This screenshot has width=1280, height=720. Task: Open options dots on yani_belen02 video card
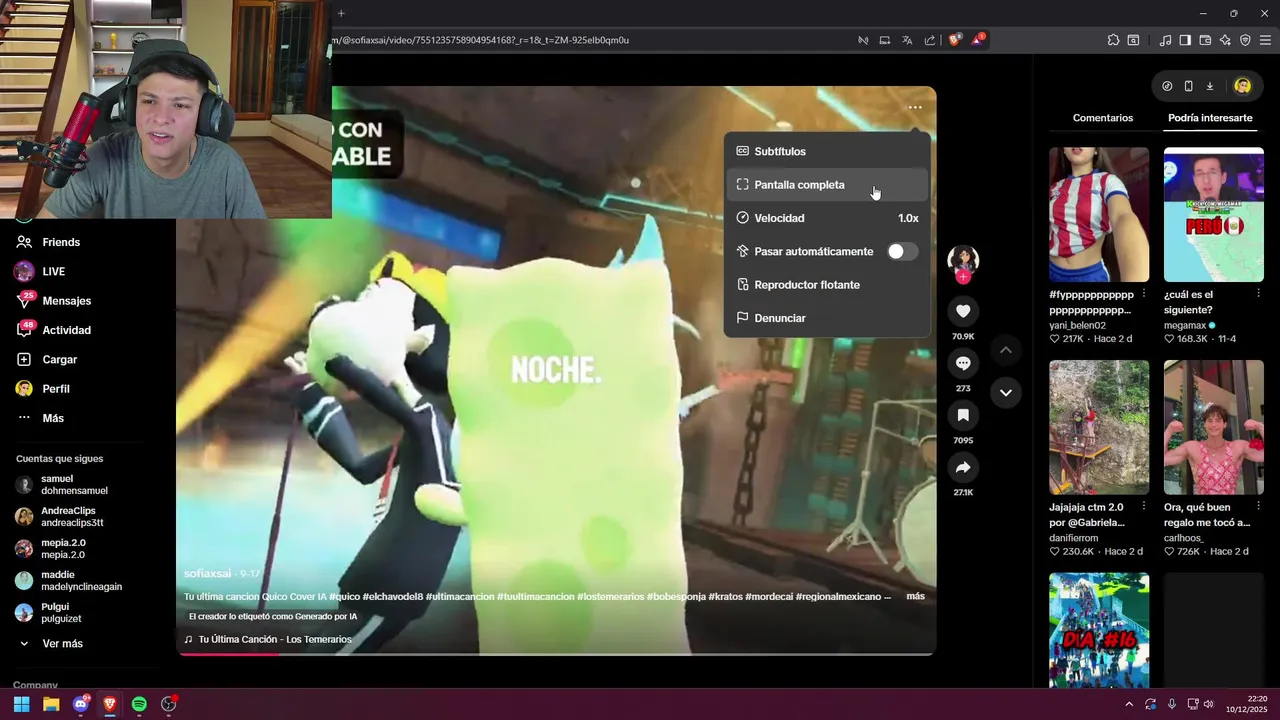[1143, 294]
